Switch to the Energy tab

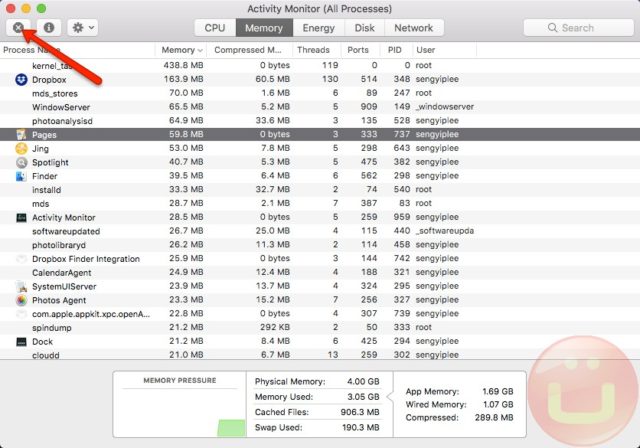[318, 28]
